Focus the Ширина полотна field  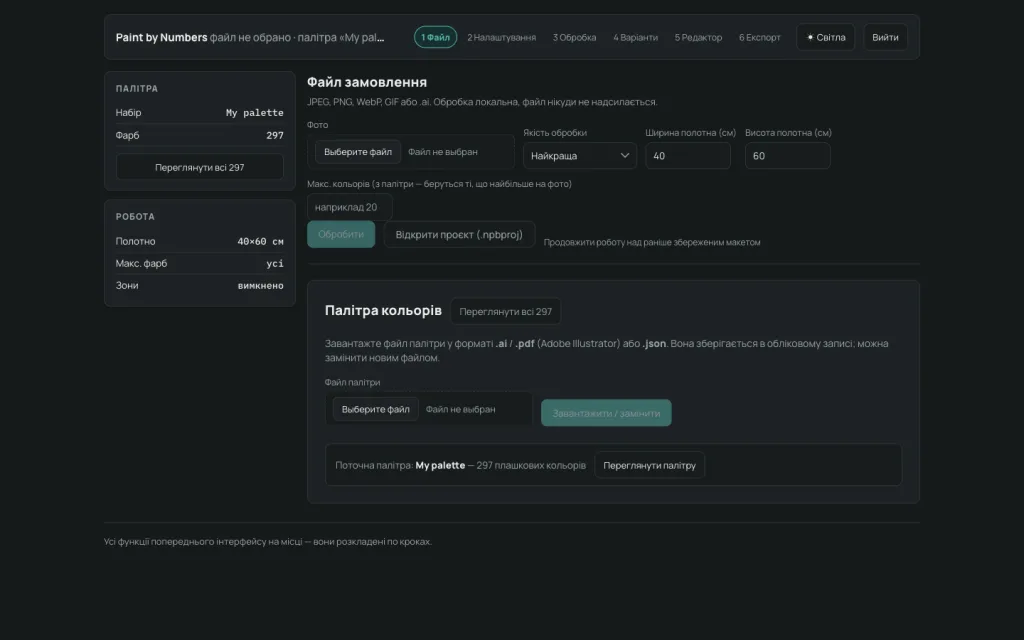688,156
